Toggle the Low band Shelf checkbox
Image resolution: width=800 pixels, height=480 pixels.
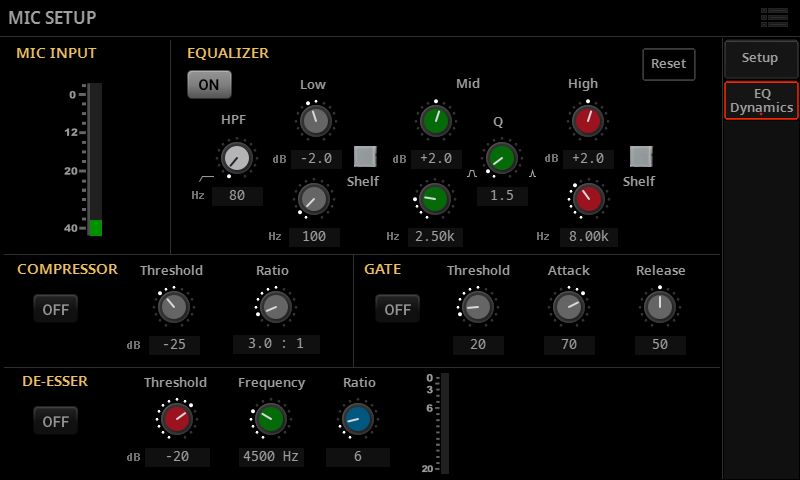tap(366, 157)
